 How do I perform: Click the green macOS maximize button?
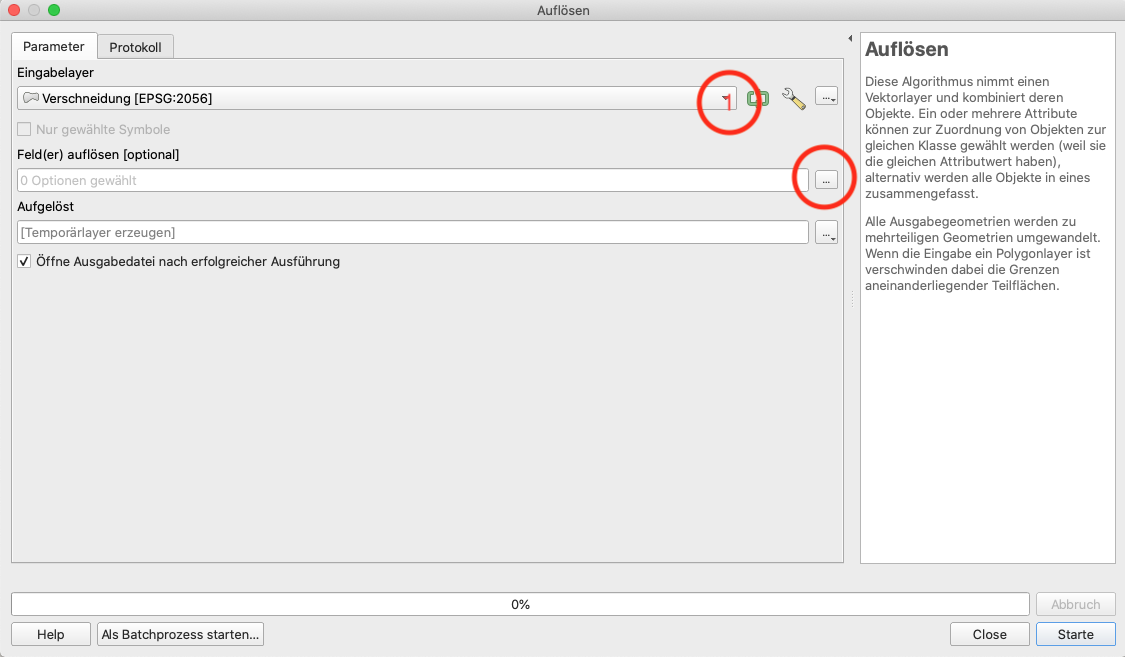[x=54, y=10]
